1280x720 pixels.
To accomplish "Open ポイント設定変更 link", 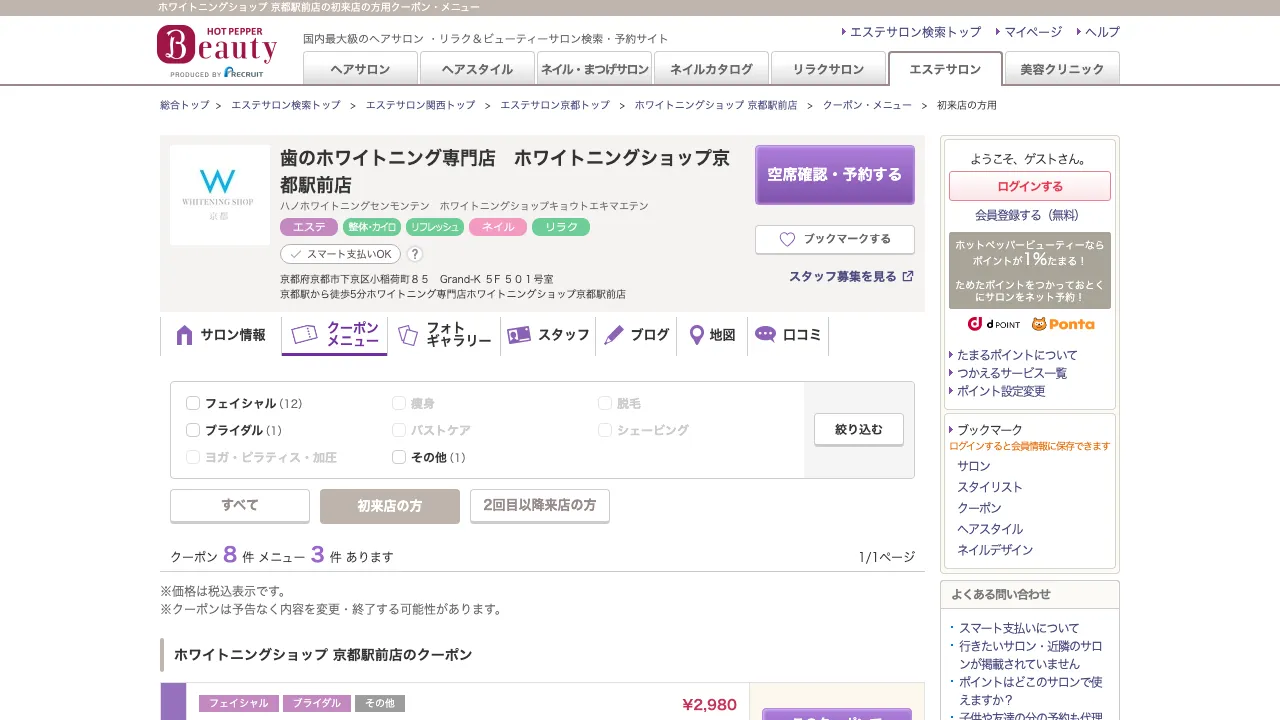I will 1001,391.
